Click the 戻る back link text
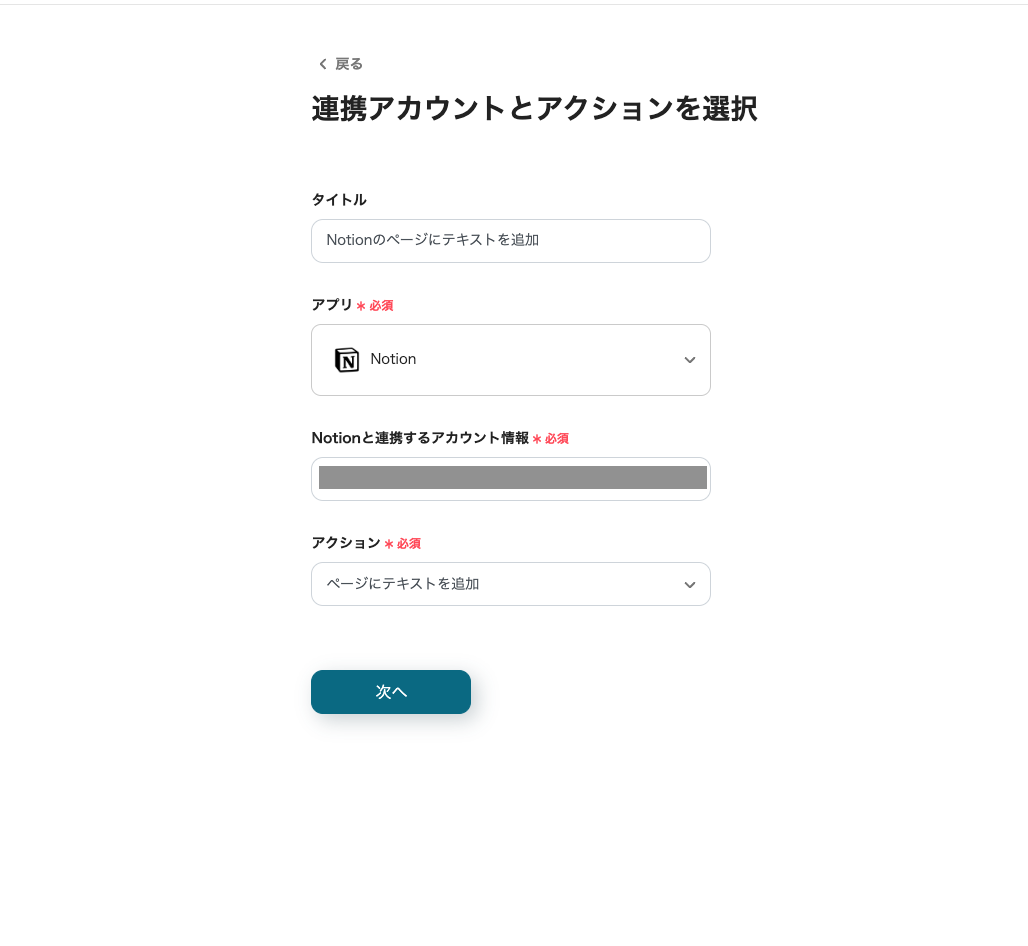Screen dimensions: 1028x946 (x=349, y=64)
